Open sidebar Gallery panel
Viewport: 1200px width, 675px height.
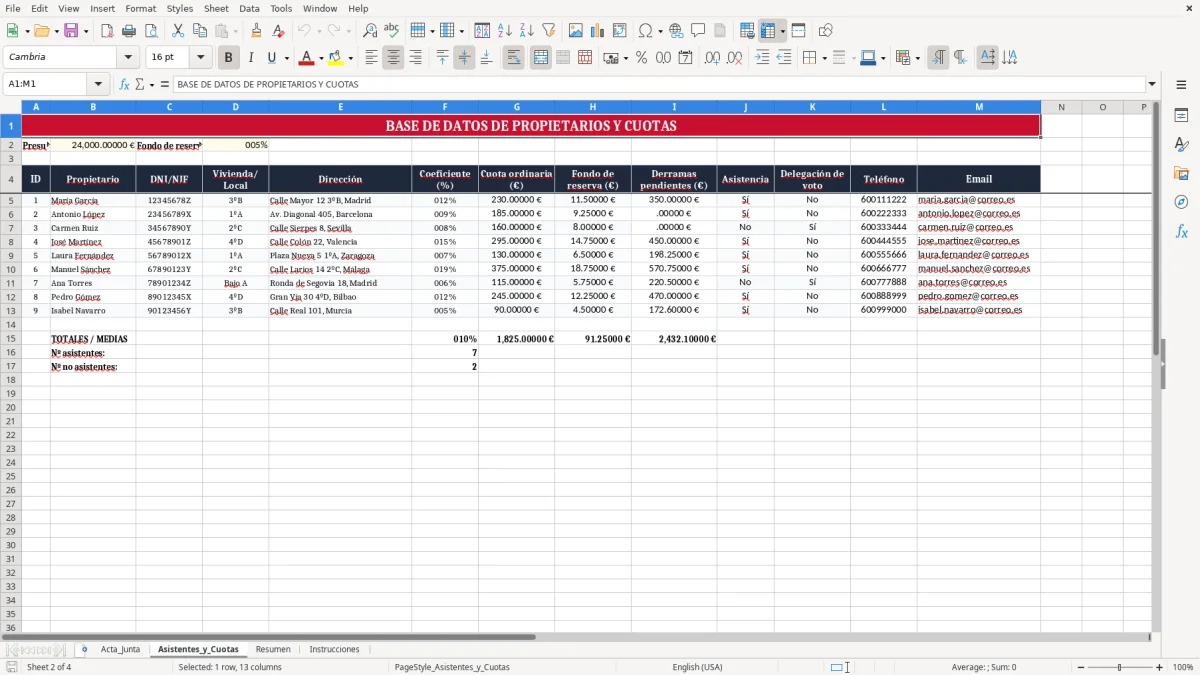coord(1181,174)
